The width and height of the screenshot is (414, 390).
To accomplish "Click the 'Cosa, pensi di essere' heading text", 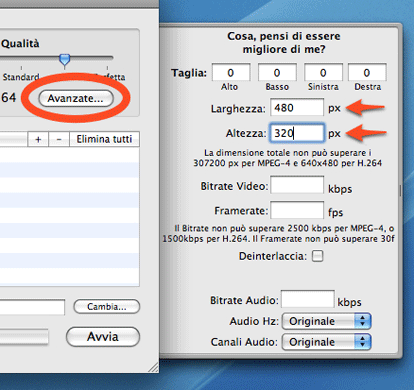I will tap(284, 36).
